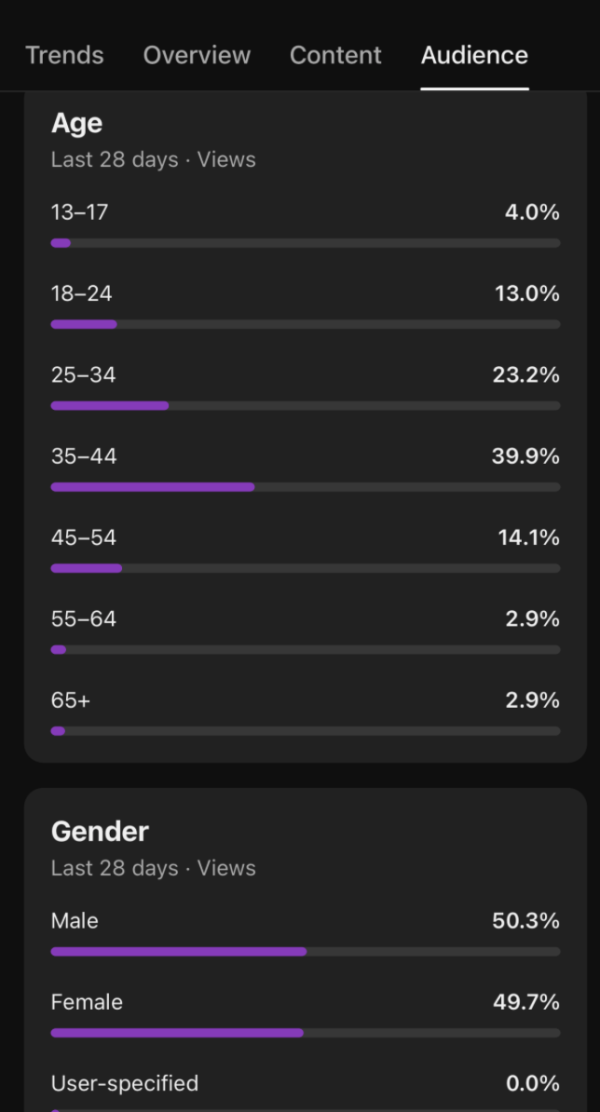Tap the 39.9% value for ages 35–44
The width and height of the screenshot is (600, 1112).
click(x=525, y=457)
